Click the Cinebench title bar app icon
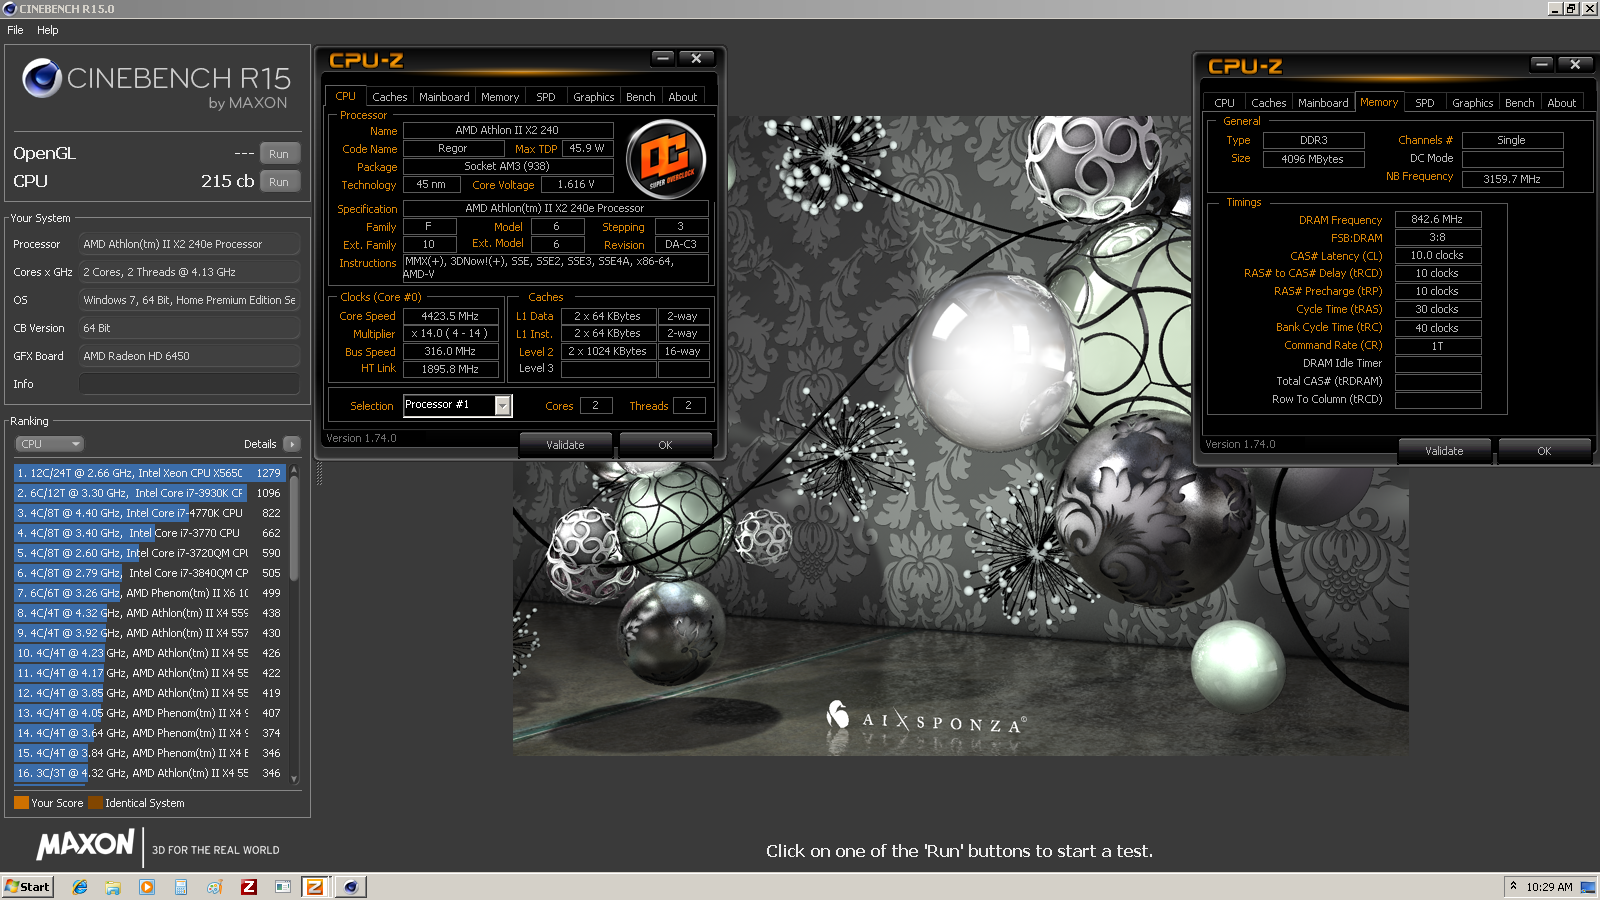1602x906 pixels. tap(10, 9)
